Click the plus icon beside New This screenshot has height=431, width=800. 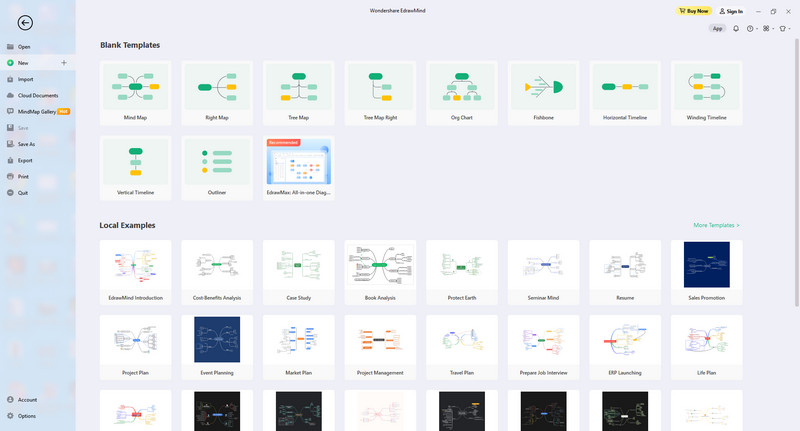[x=64, y=63]
